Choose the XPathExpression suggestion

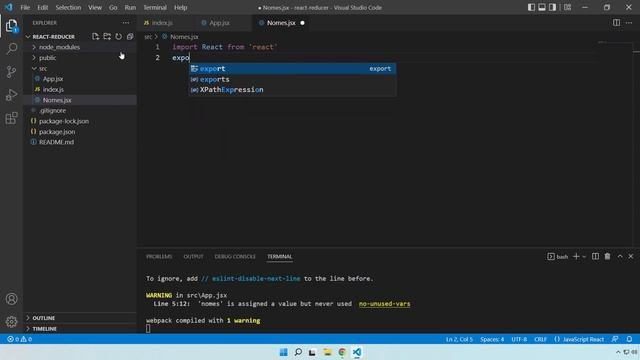pos(292,90)
